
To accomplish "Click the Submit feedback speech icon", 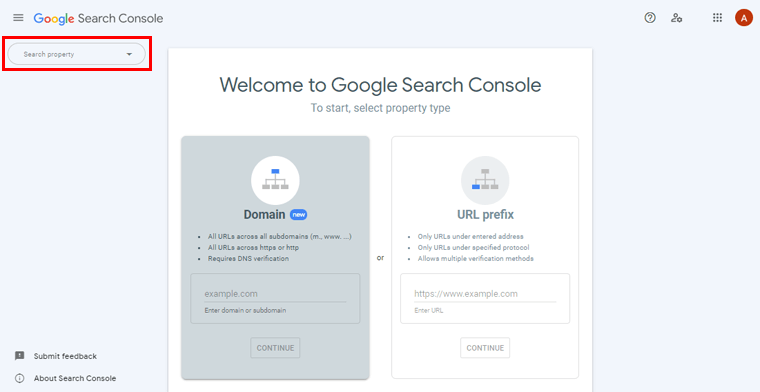I will pos(19,356).
